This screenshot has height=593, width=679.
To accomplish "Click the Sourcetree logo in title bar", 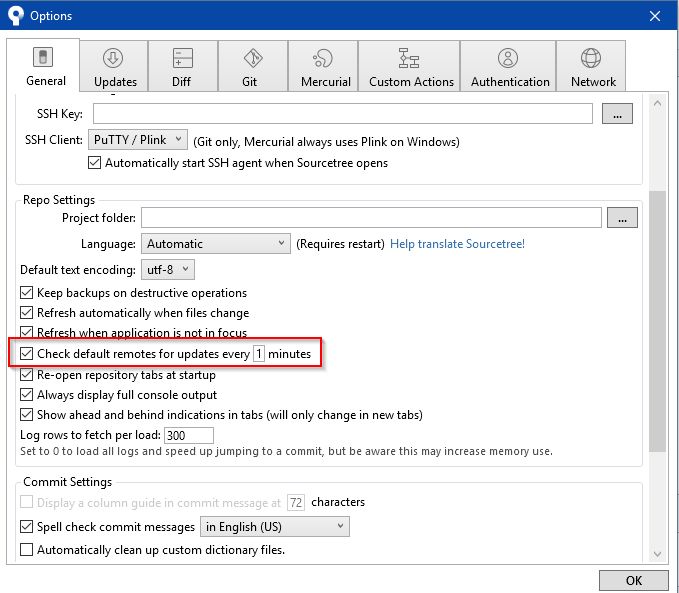I will tap(16, 15).
